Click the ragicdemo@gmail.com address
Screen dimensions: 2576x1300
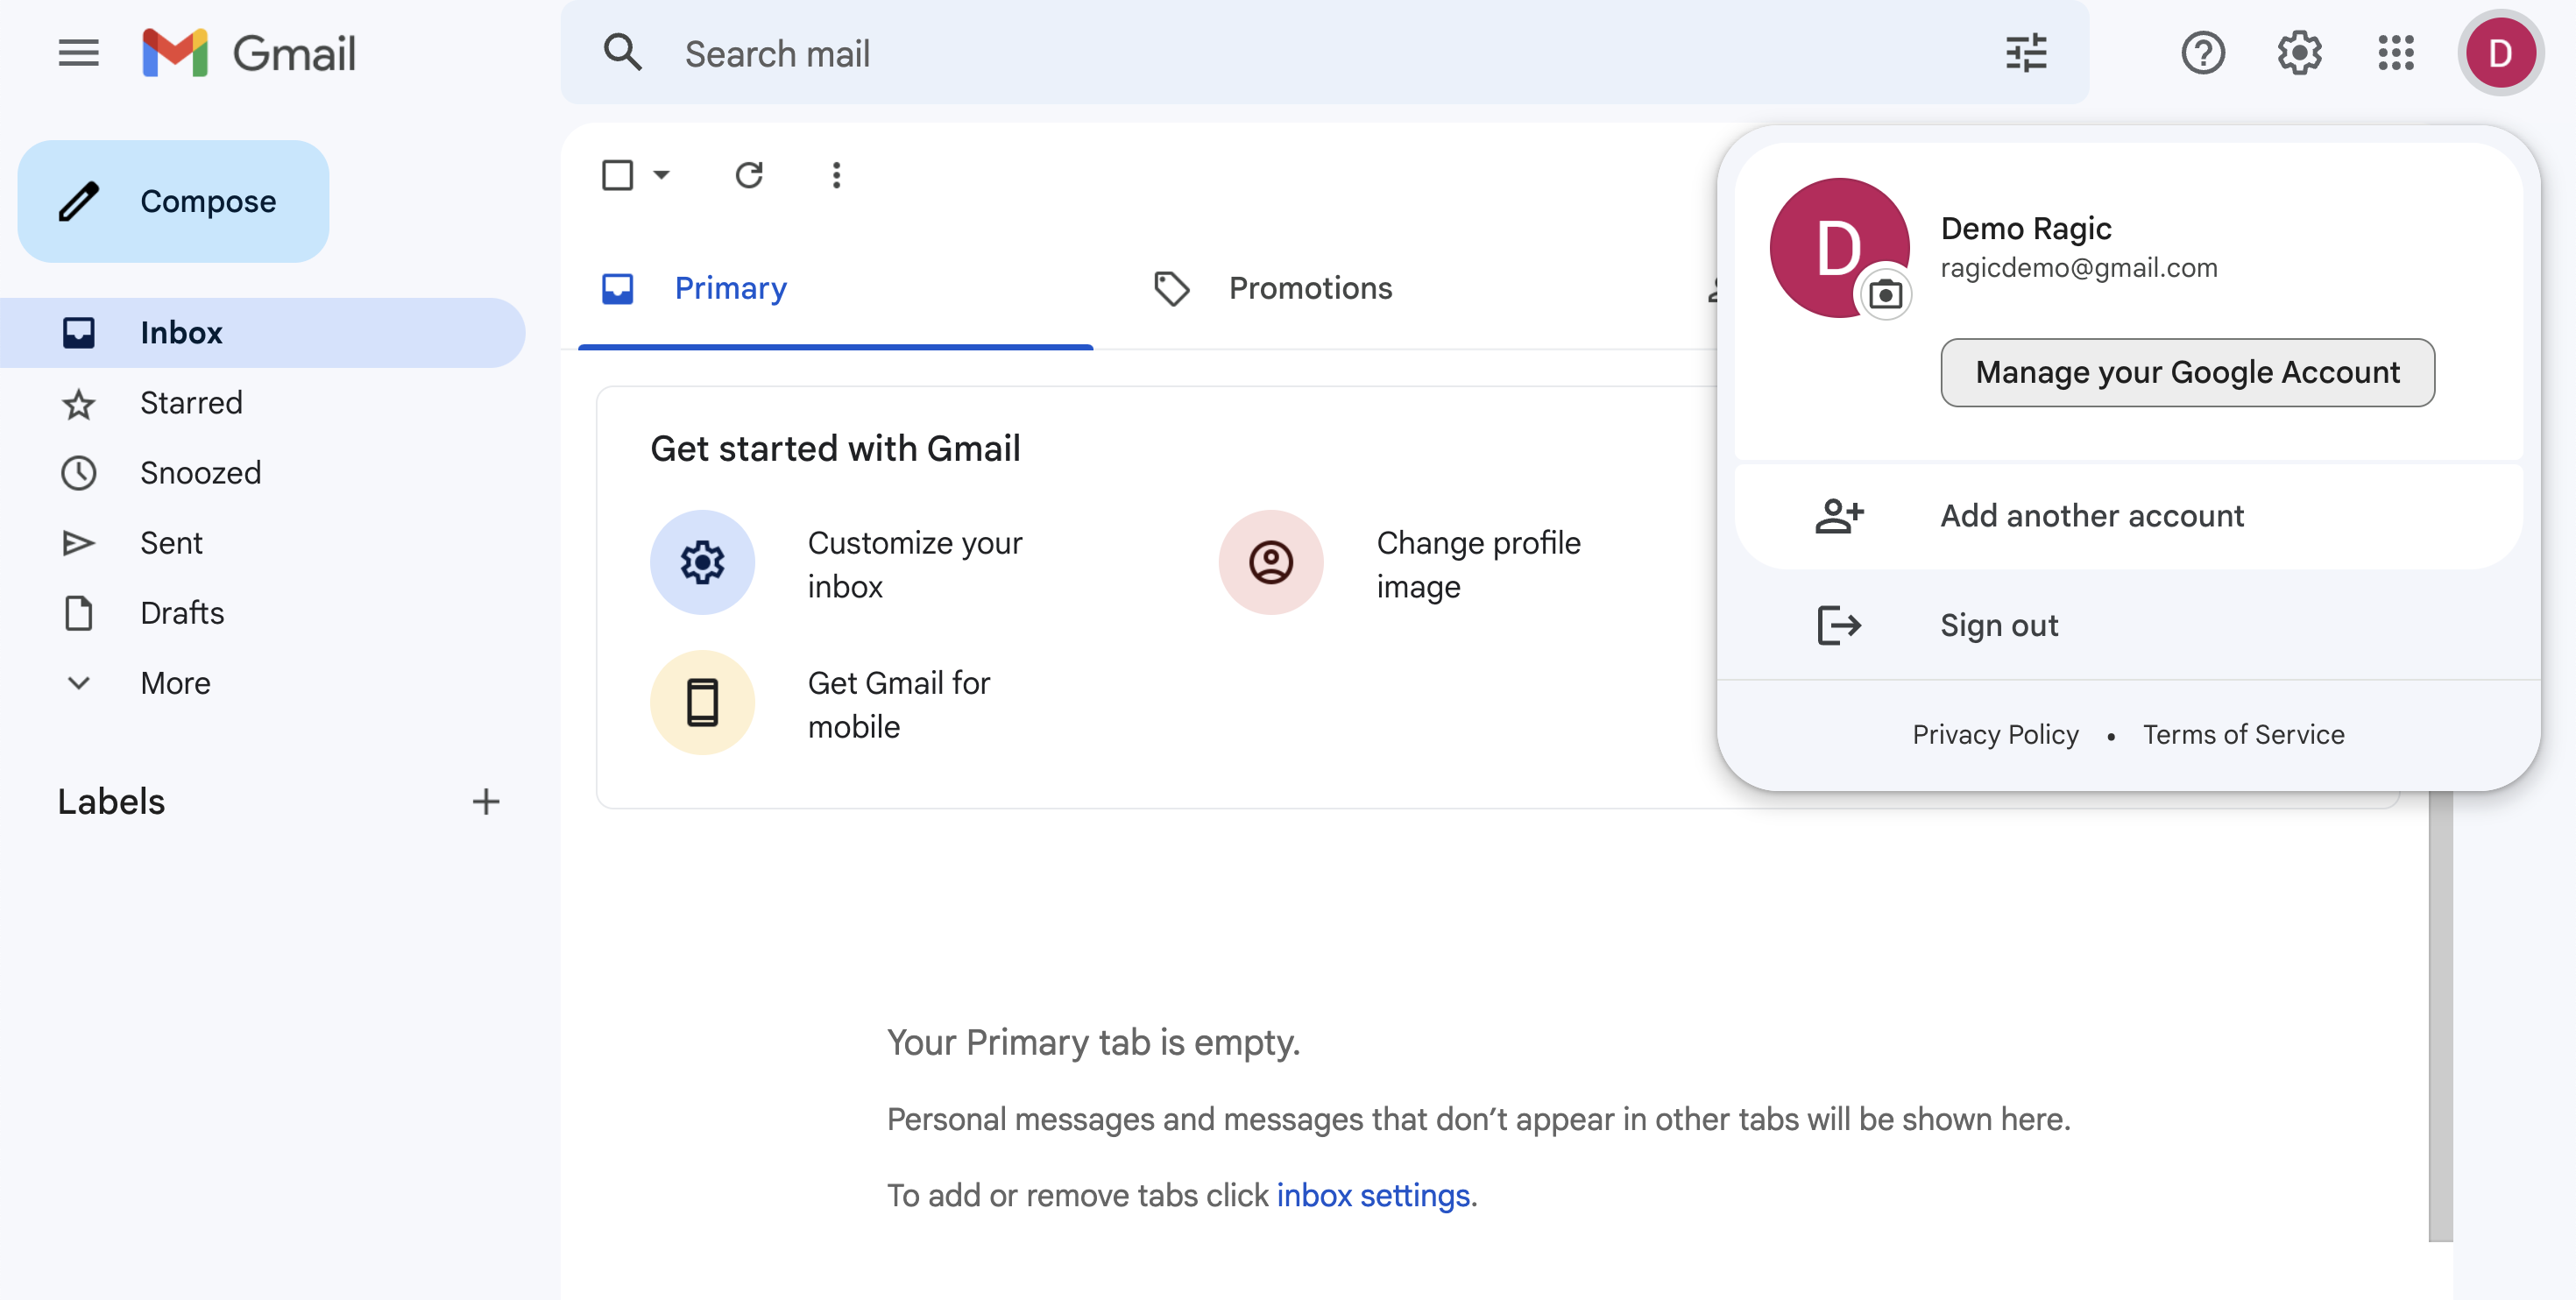click(2078, 268)
